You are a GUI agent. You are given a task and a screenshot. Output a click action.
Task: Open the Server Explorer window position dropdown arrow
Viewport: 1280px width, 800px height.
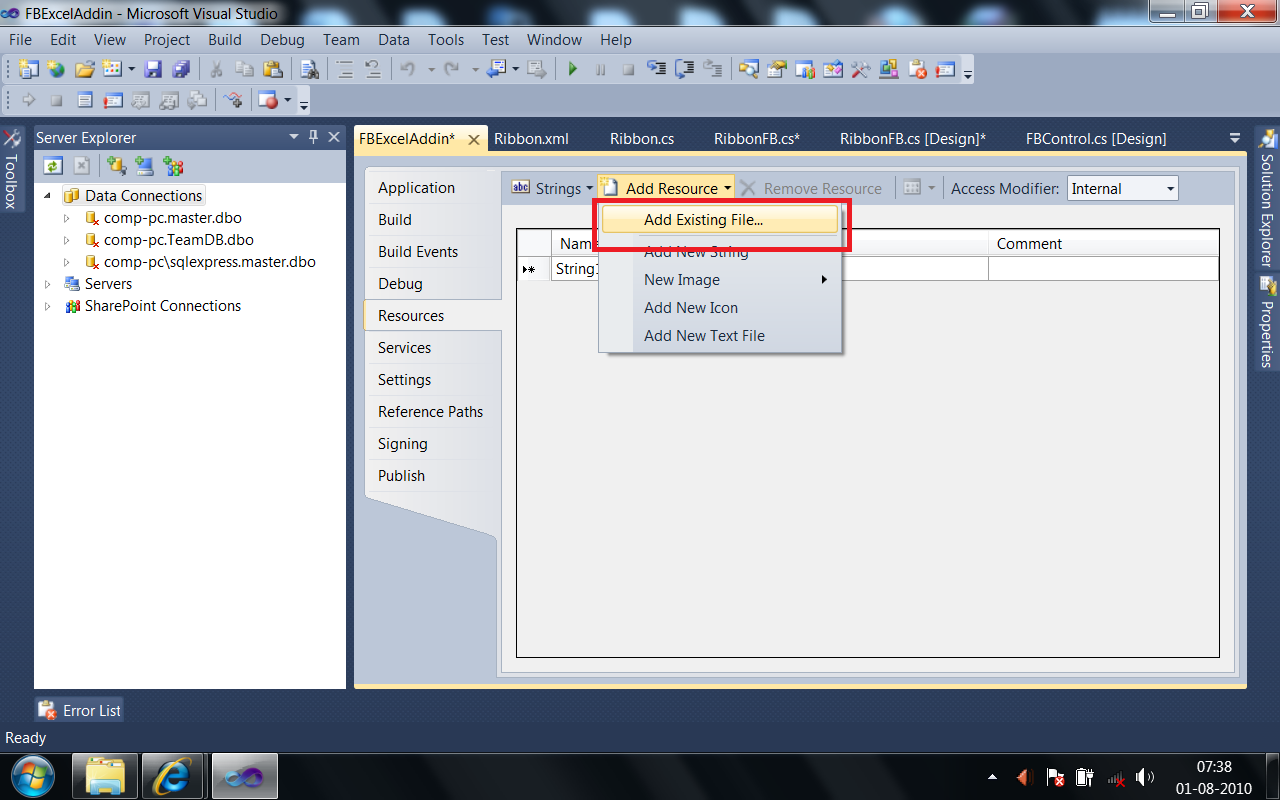click(294, 137)
